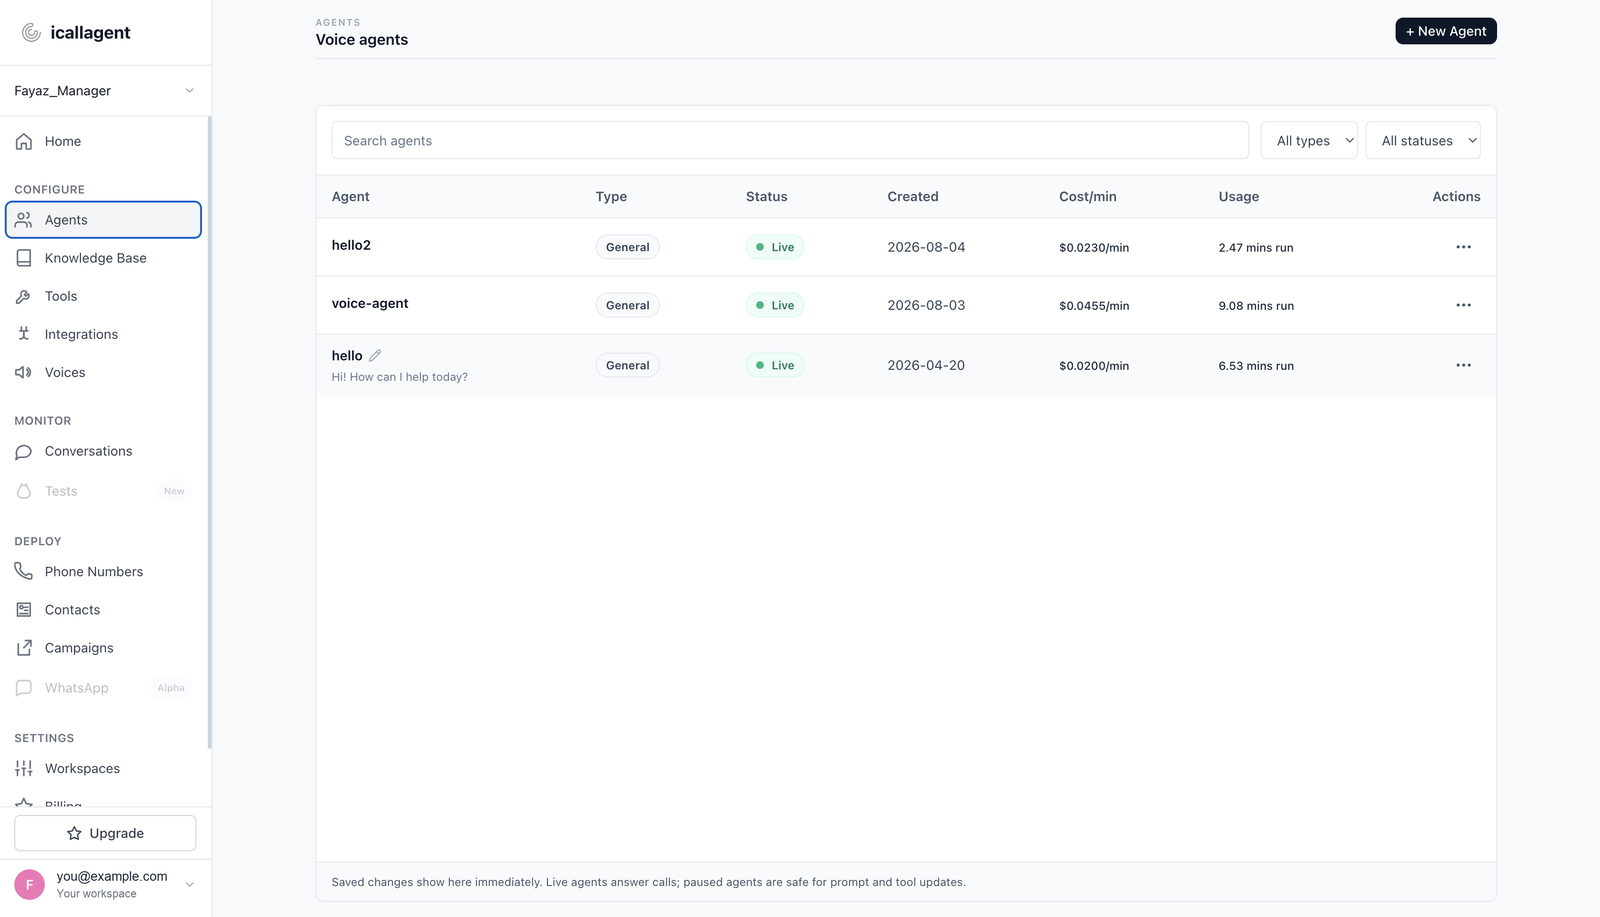Navigate to Phone Numbers page
This screenshot has height=917, width=1600.
point(104,572)
